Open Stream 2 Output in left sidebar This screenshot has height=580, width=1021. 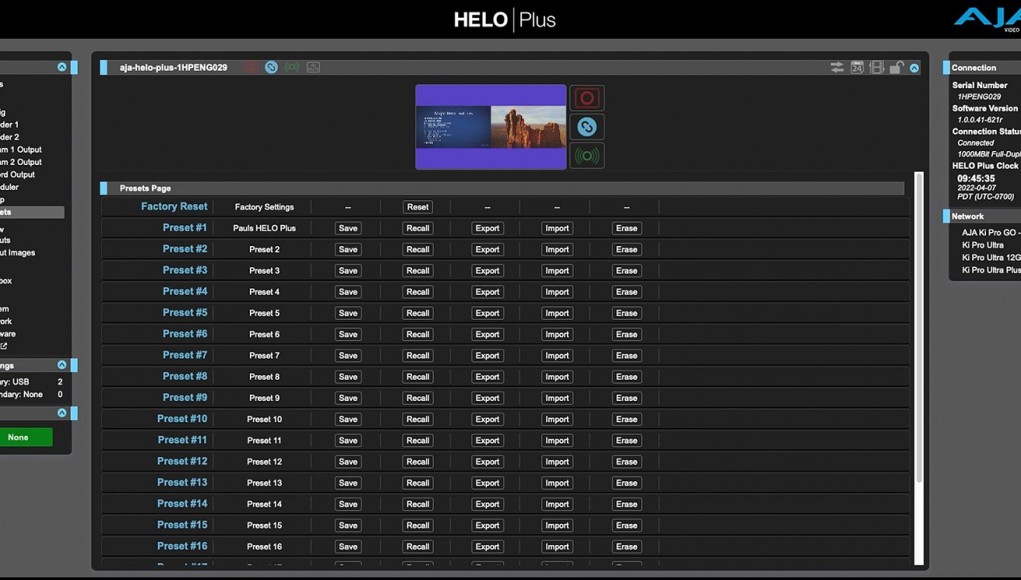point(21,162)
